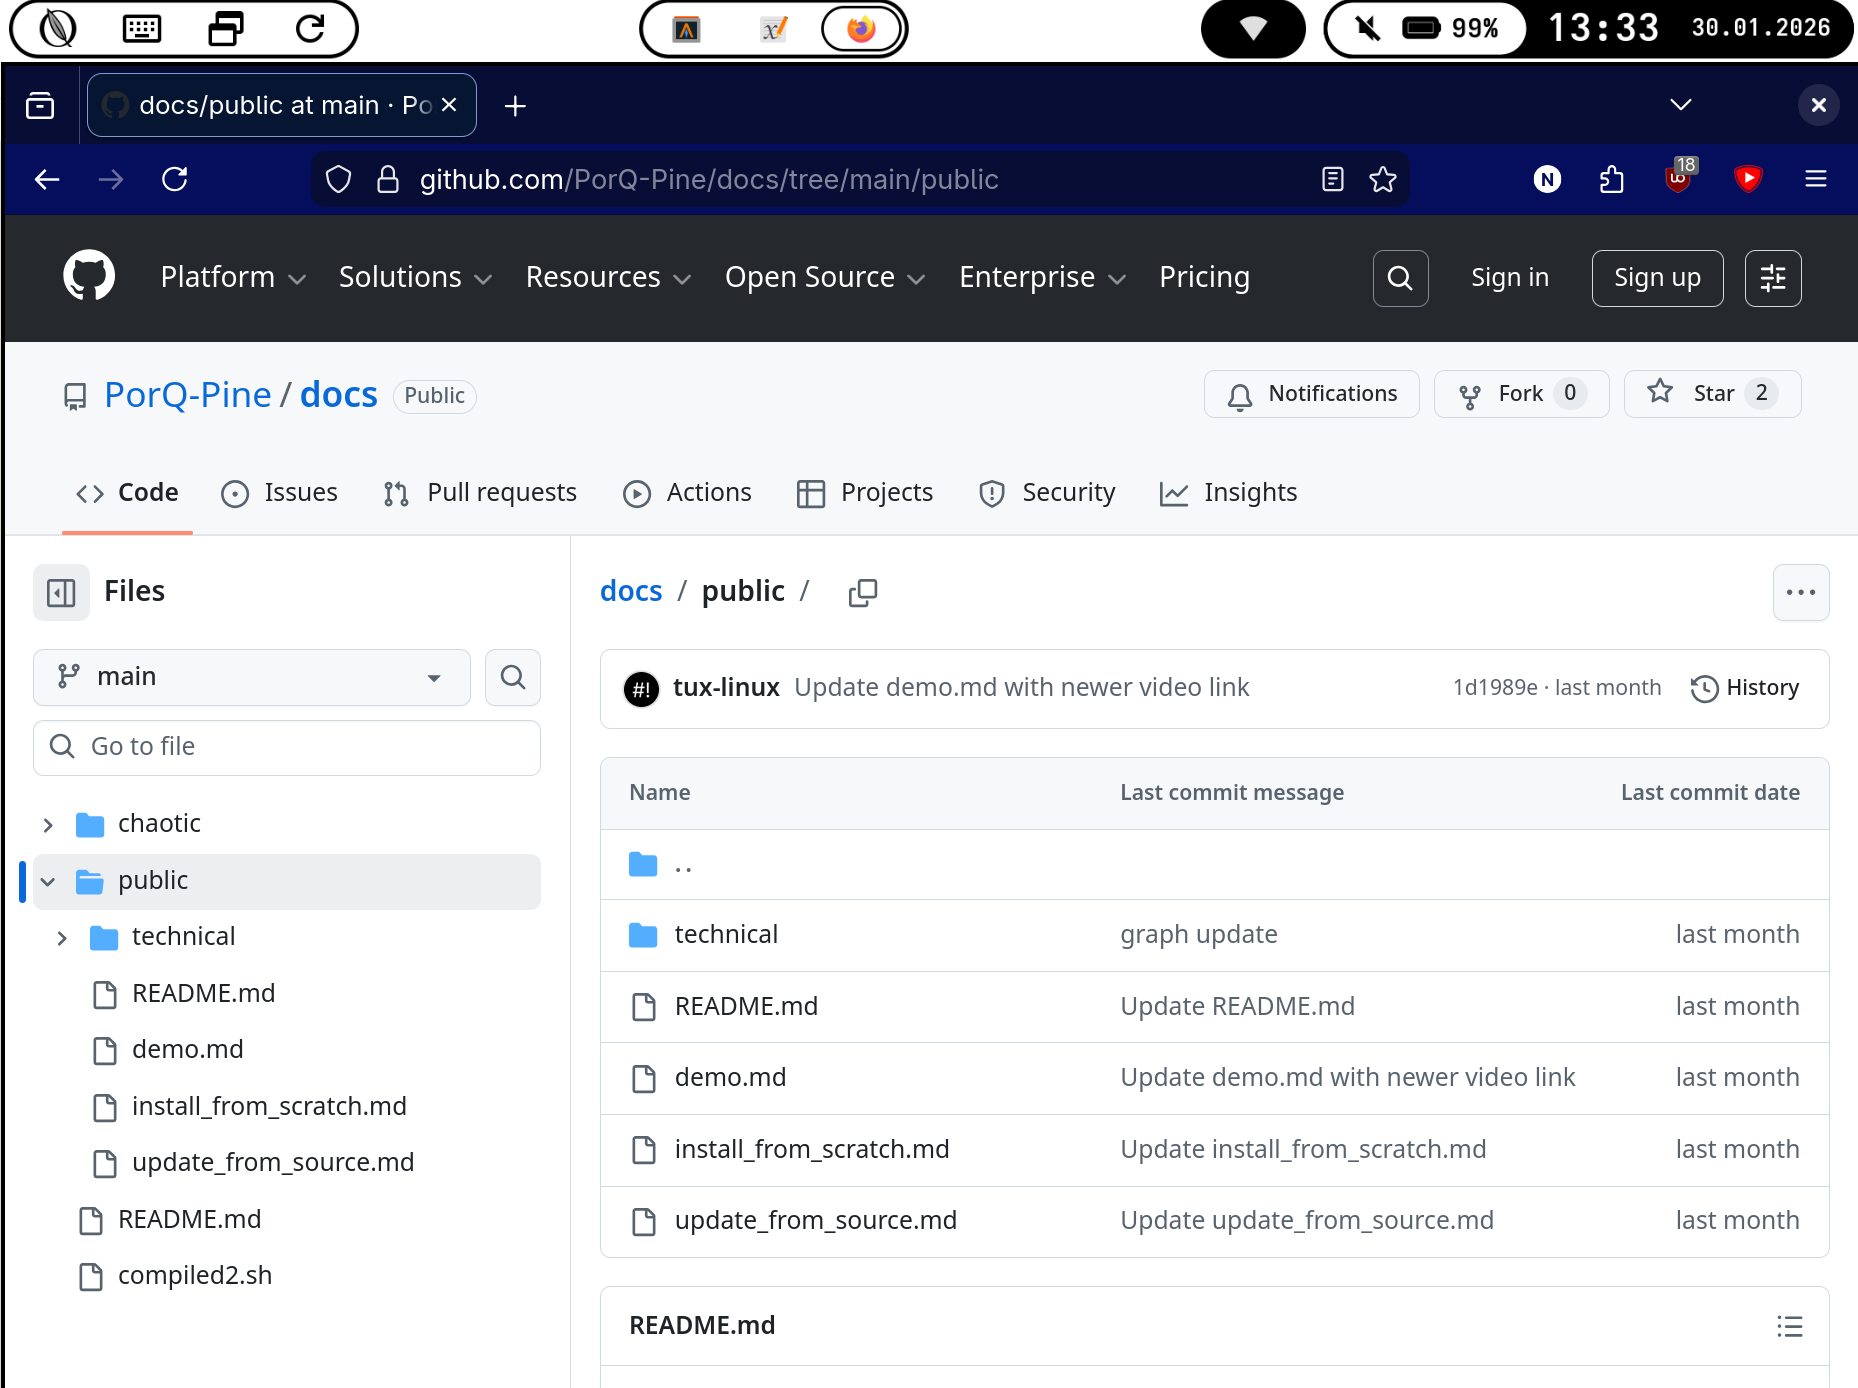Star the docs repository
This screenshot has width=1858, height=1388.
tap(1712, 394)
